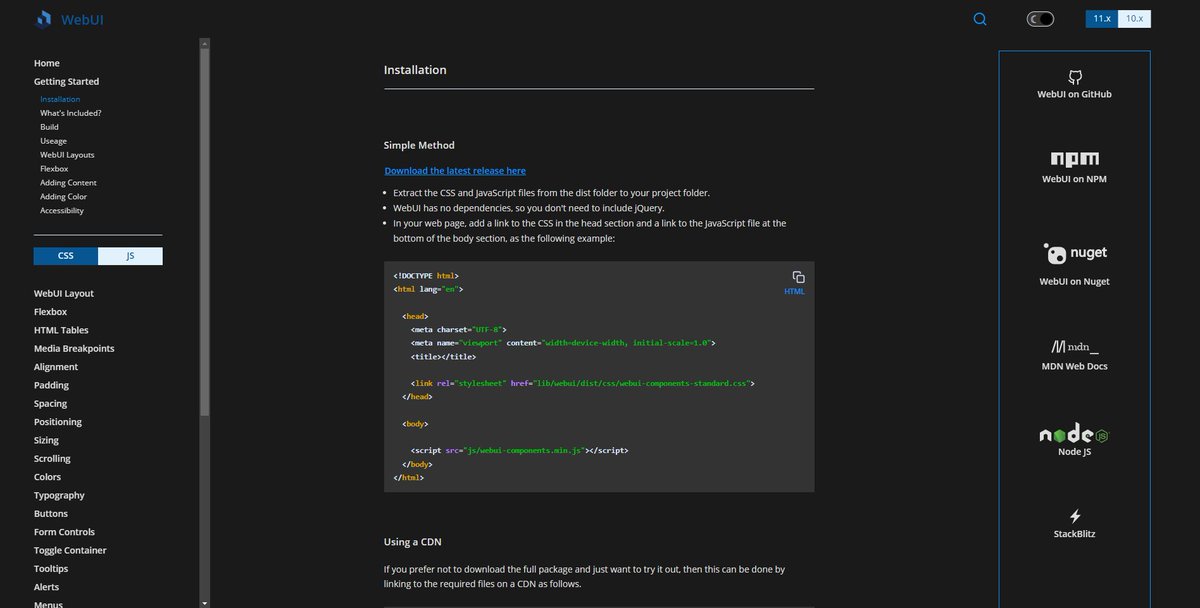1200x608 pixels.
Task: Open Padding entry
Action: click(x=52, y=385)
